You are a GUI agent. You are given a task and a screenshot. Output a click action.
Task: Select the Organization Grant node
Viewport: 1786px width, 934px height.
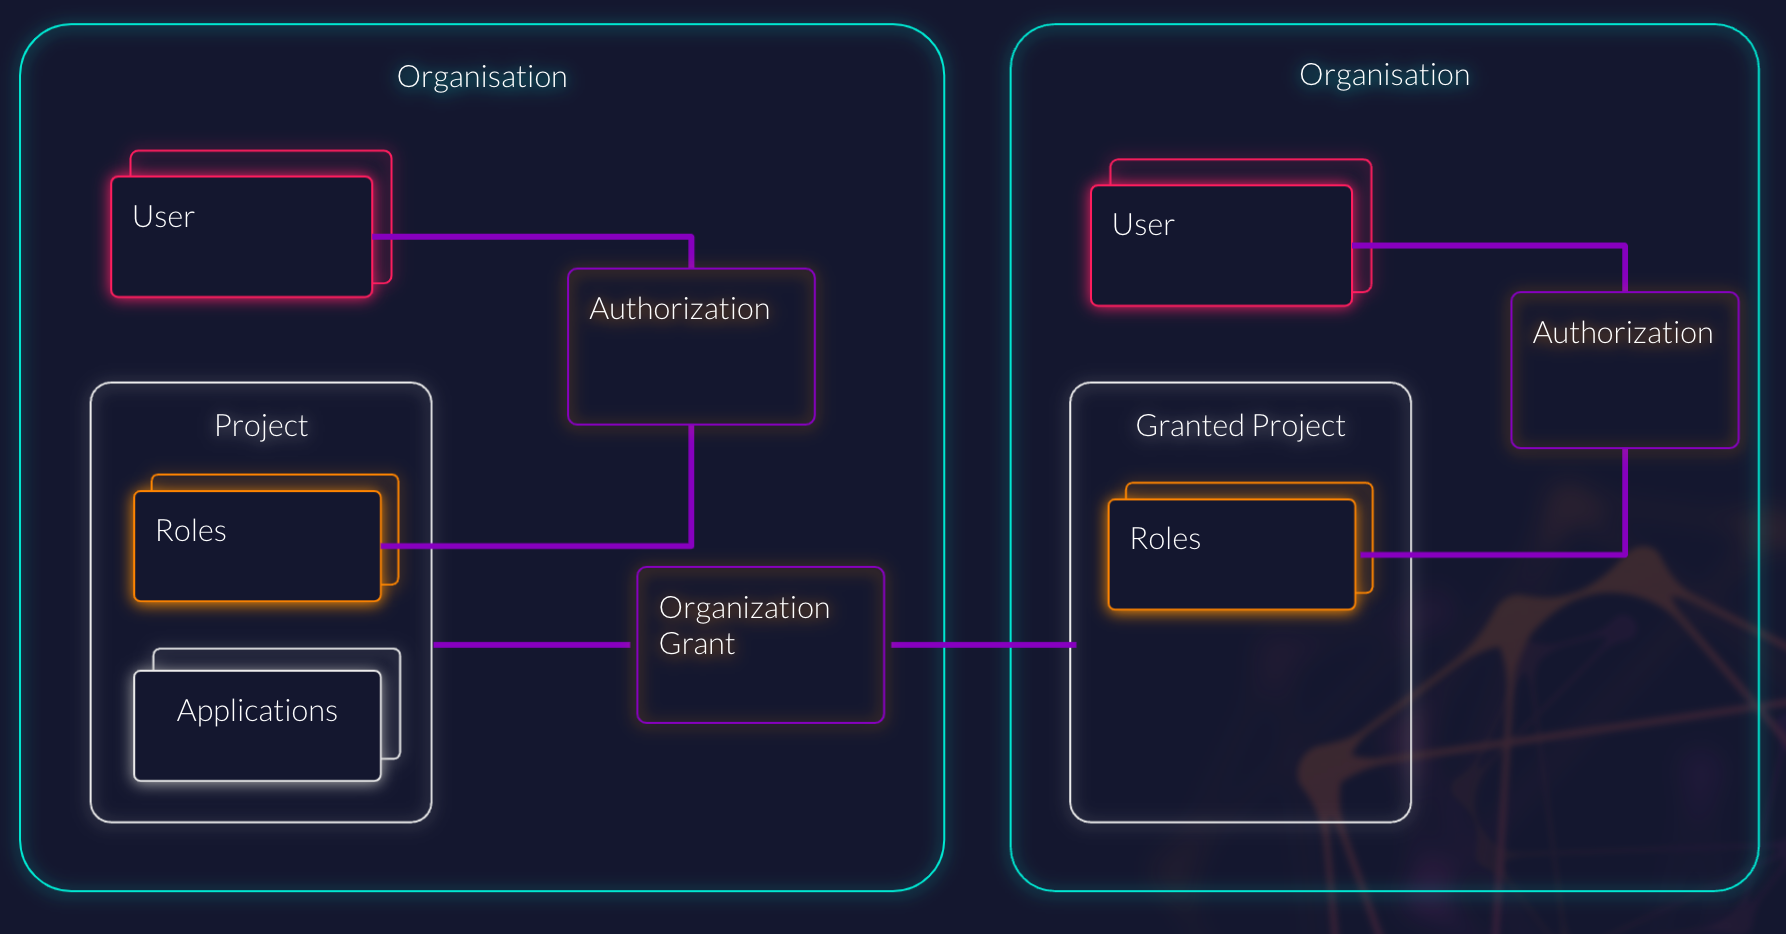(759, 645)
